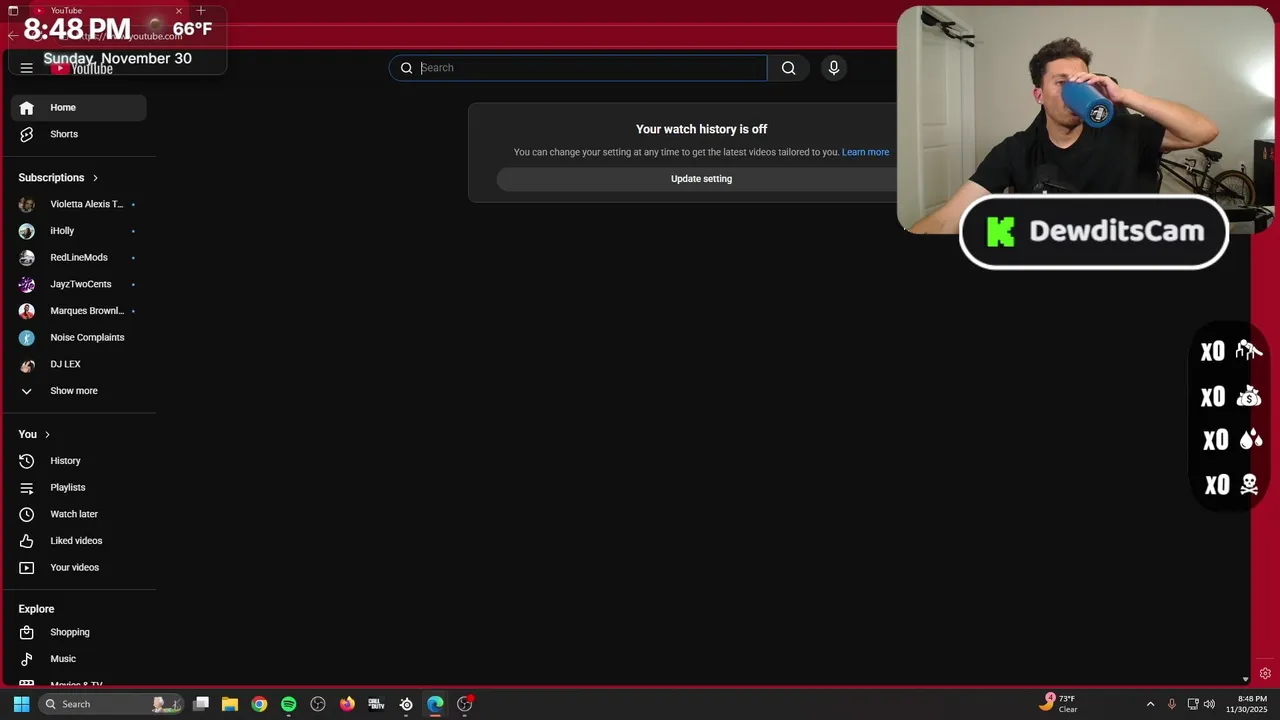1280x720 pixels.
Task: Open a new browser tab
Action: click(x=201, y=11)
